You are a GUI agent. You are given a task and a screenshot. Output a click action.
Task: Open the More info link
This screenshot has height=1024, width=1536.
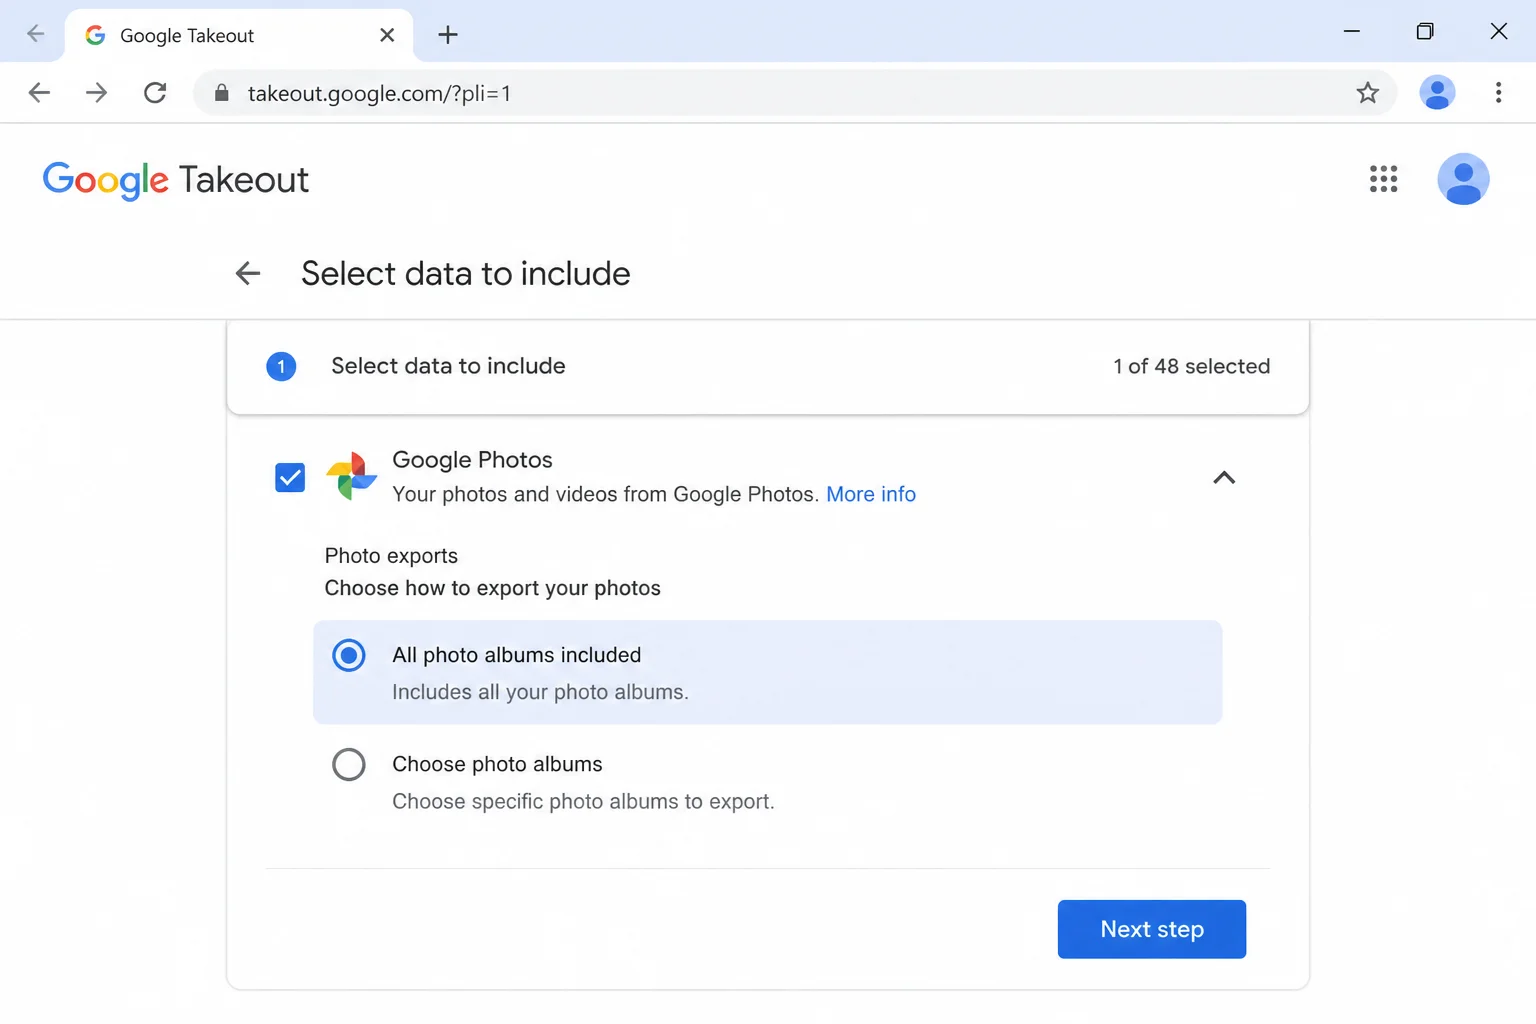pyautogui.click(x=871, y=494)
